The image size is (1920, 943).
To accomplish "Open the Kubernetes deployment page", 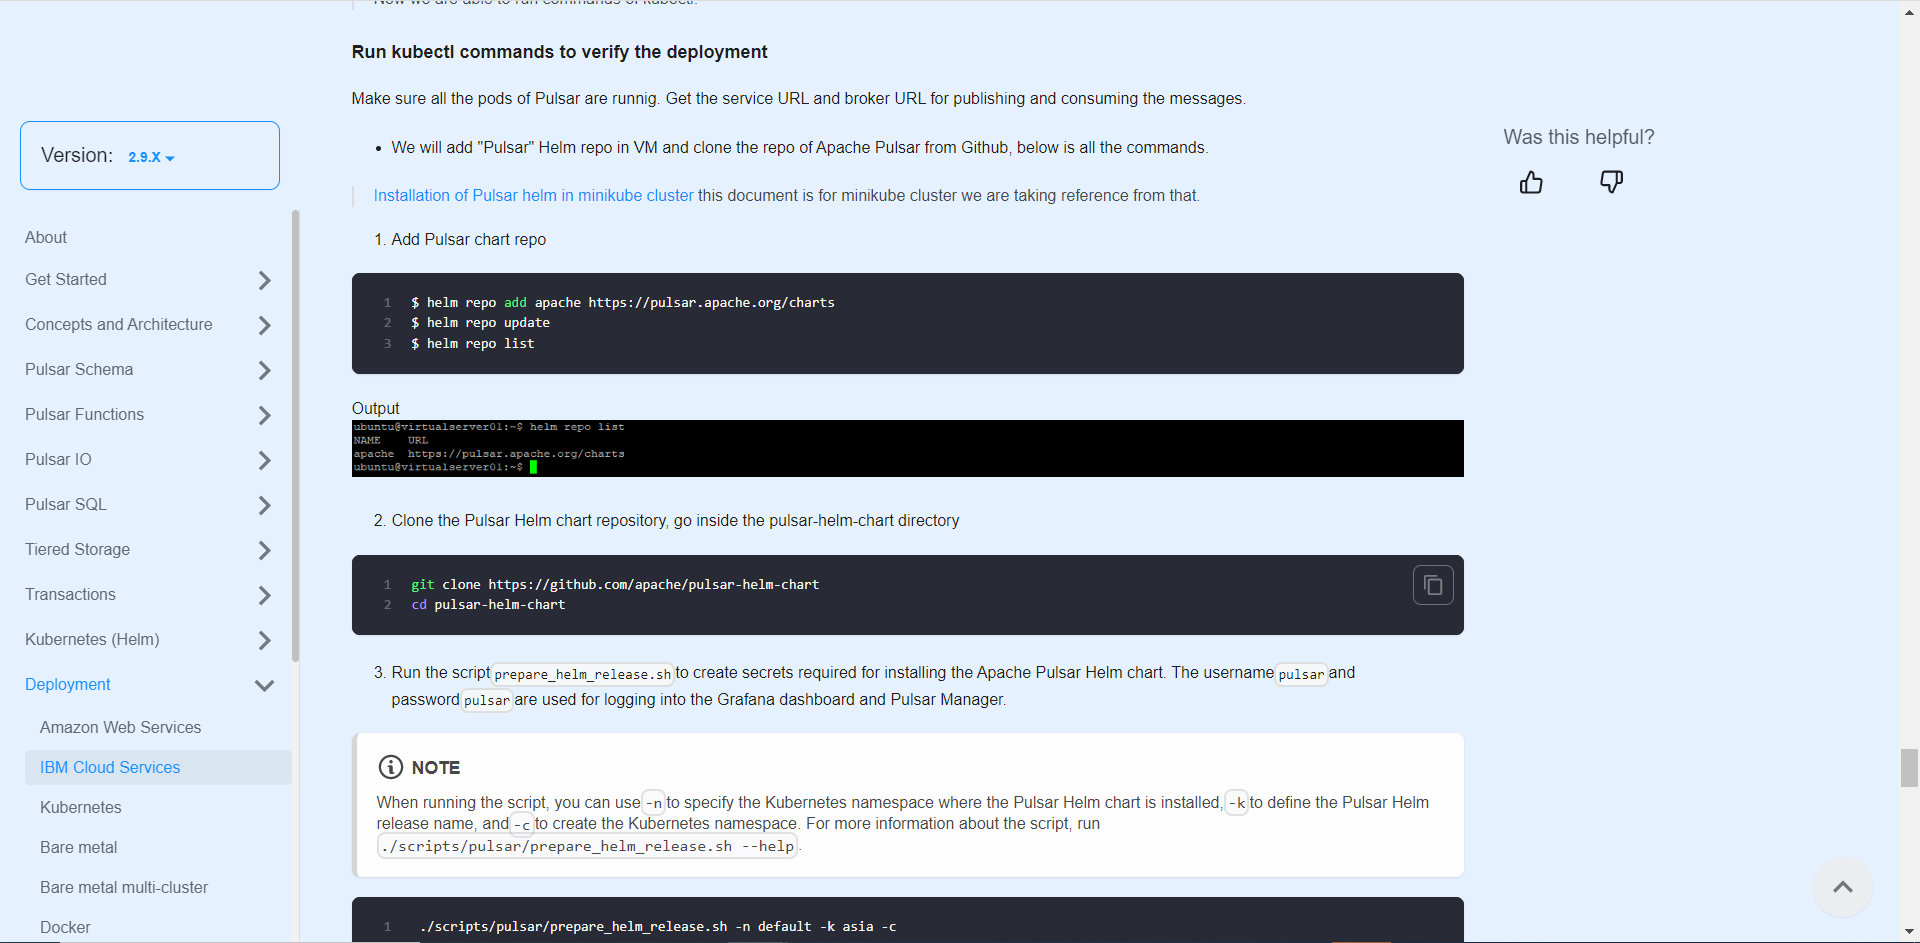I will (x=80, y=807).
